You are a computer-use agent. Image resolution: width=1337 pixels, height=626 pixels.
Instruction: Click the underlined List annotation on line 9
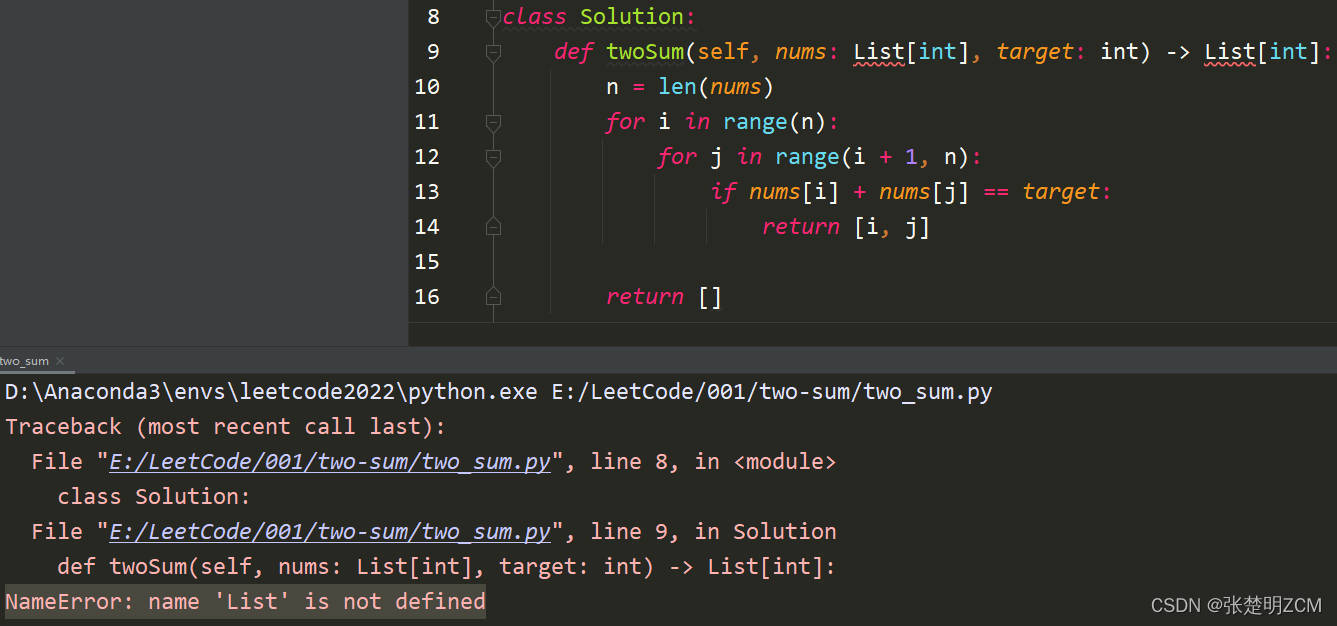pos(877,51)
